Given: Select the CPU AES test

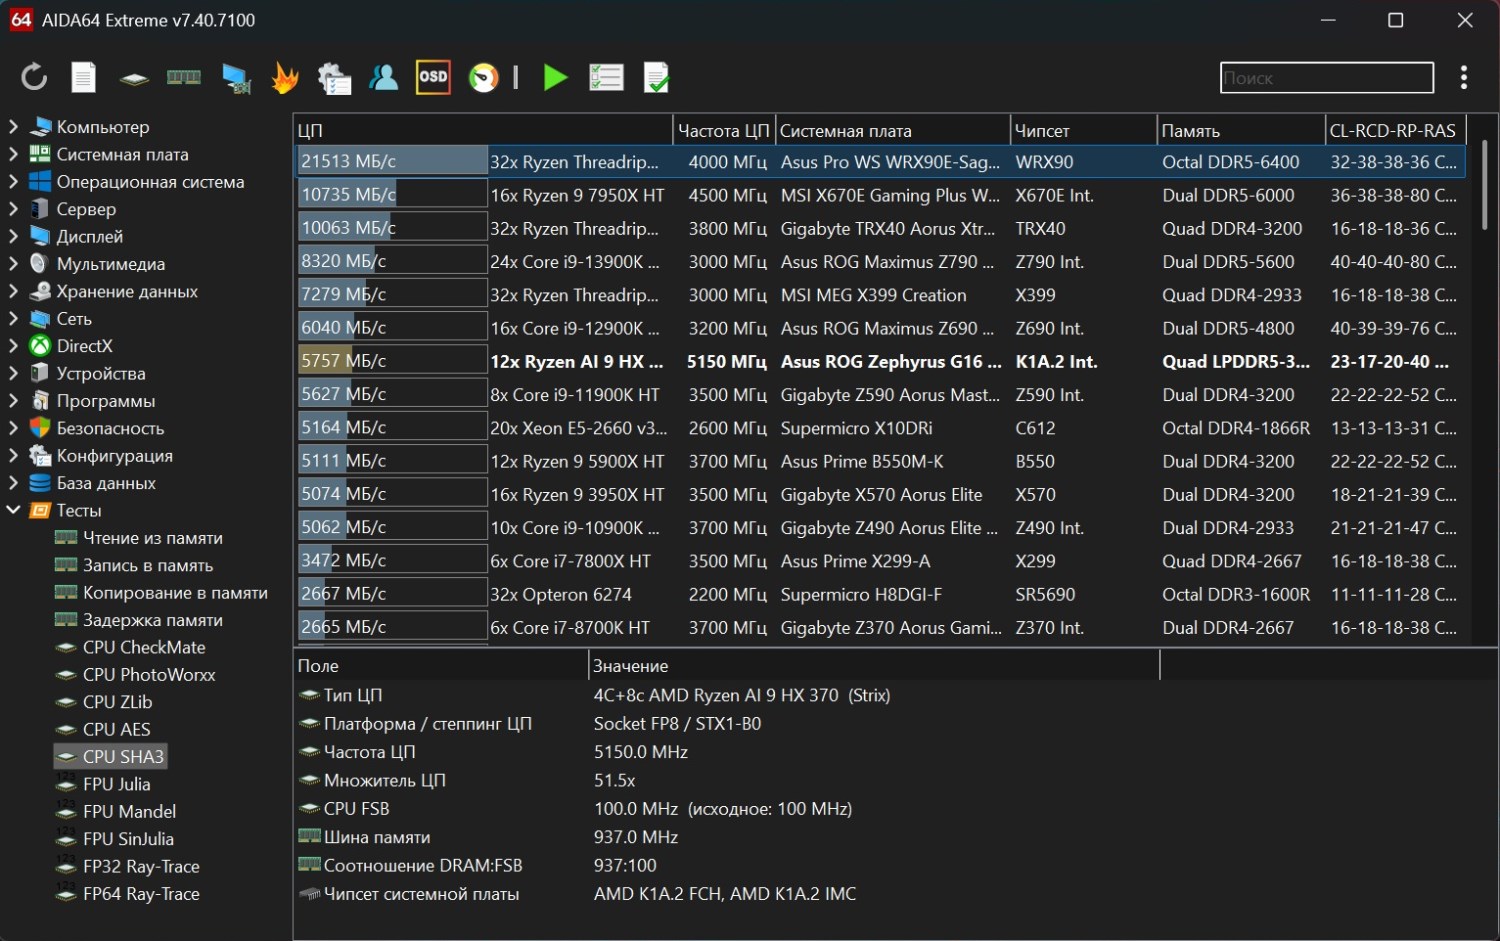Looking at the screenshot, I should click(x=116, y=729).
